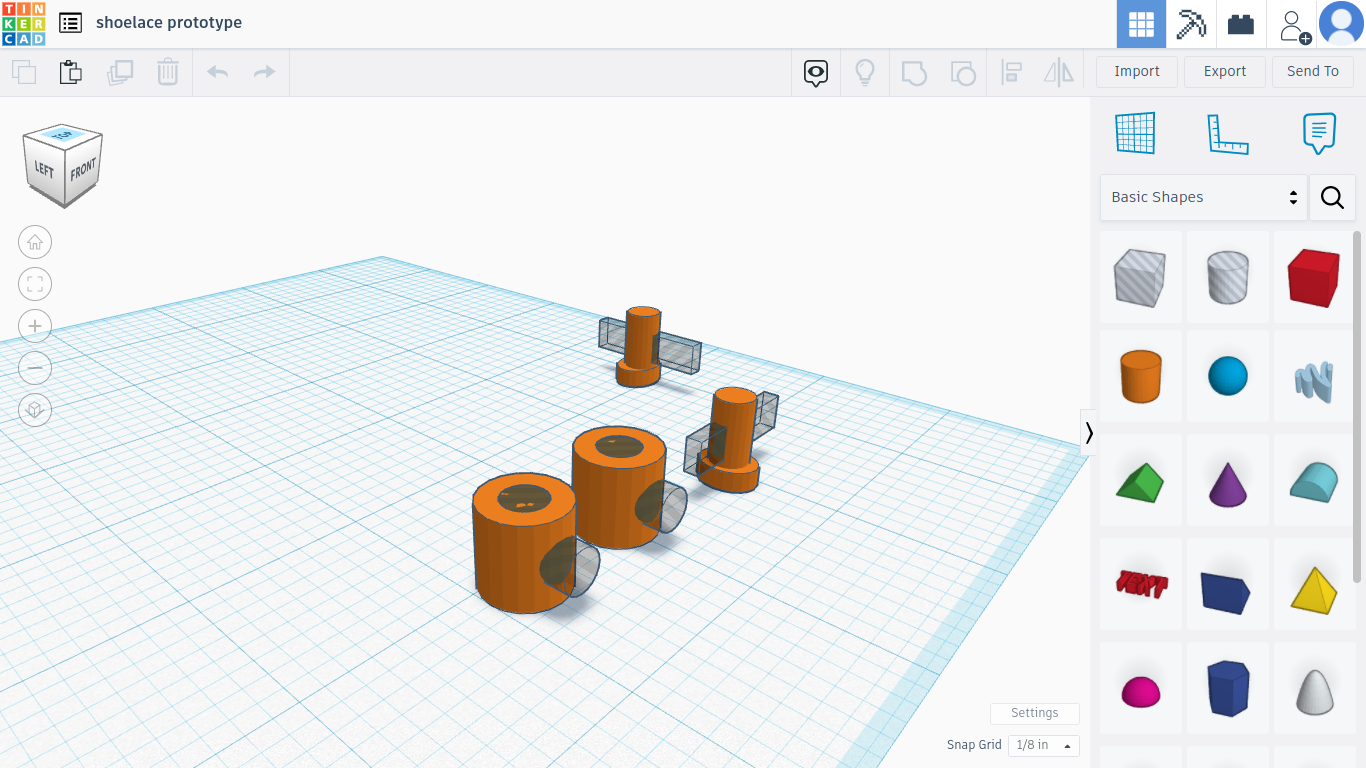Screen dimensions: 1366x768
Task: Pick the red Box shape
Action: click(1314, 277)
